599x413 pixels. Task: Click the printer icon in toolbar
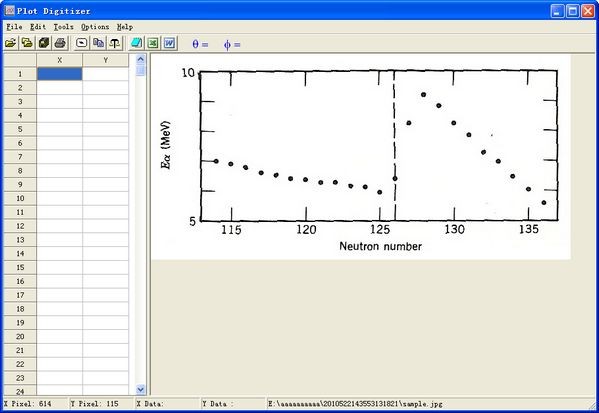tap(60, 43)
